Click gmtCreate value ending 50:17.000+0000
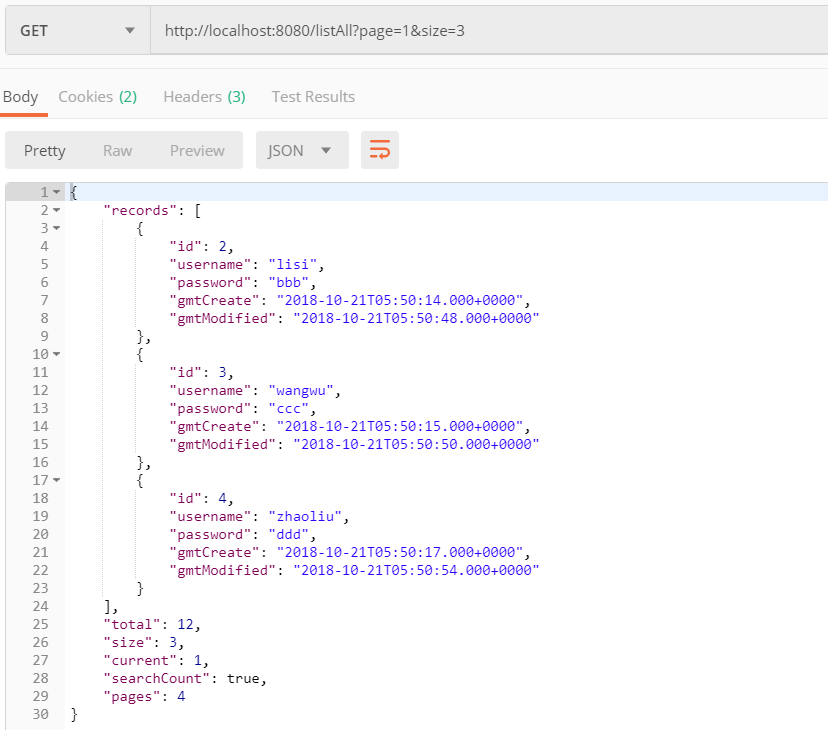Screen dimensions: 828x730 400,552
